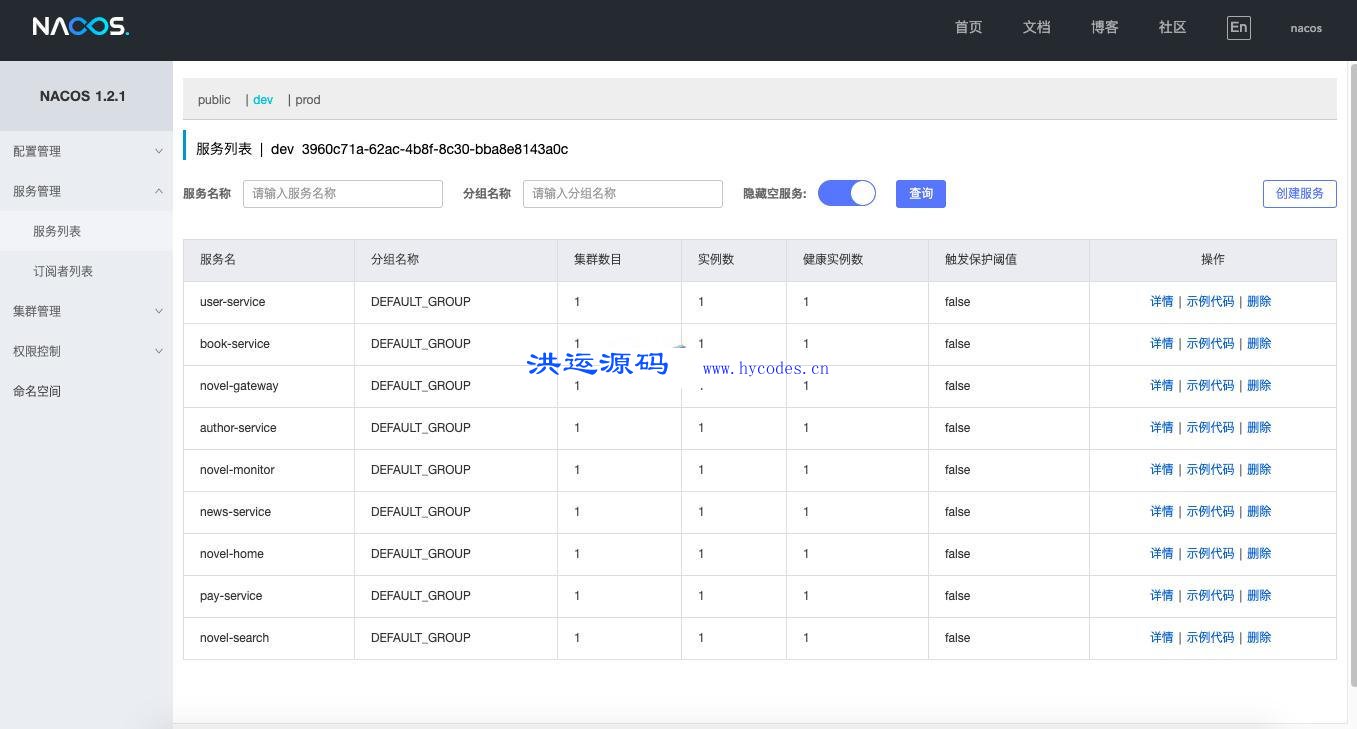Open 首页 in the top navigation
Viewport: 1357px width, 729px height.
968,27
